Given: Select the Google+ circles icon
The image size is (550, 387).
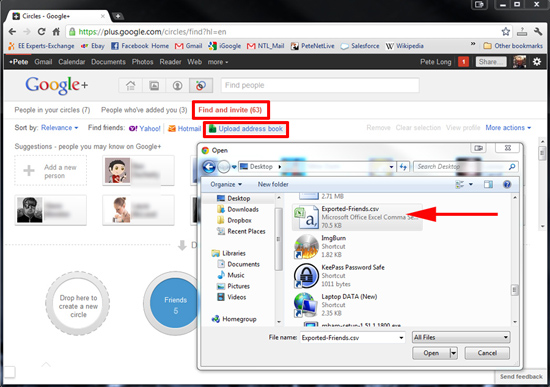Looking at the screenshot, I should [x=201, y=85].
